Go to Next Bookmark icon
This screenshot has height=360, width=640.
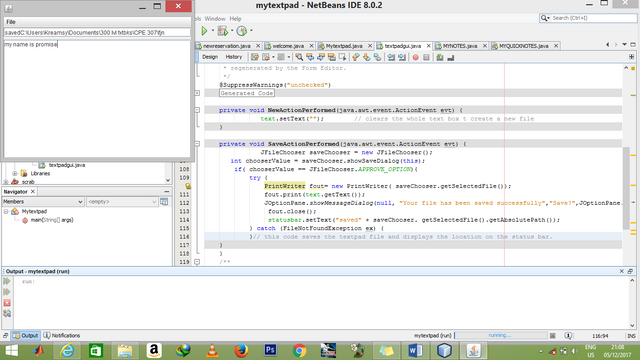(x=367, y=58)
